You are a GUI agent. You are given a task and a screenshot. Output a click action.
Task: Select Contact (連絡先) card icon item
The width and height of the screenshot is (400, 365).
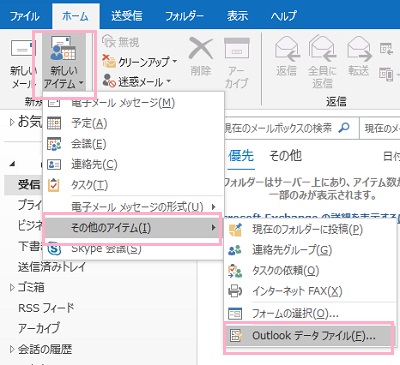[x=54, y=164]
